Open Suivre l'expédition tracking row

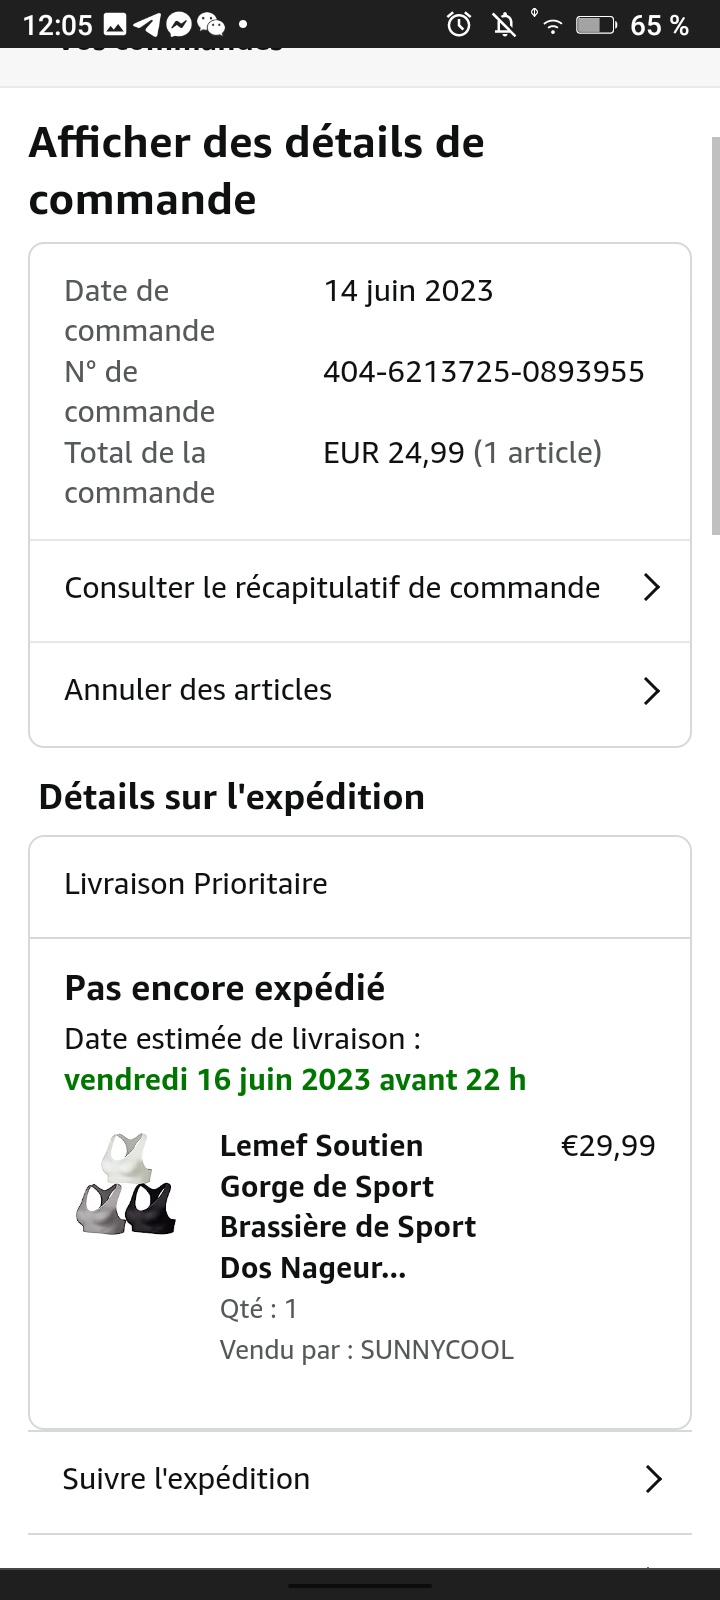coord(186,1479)
